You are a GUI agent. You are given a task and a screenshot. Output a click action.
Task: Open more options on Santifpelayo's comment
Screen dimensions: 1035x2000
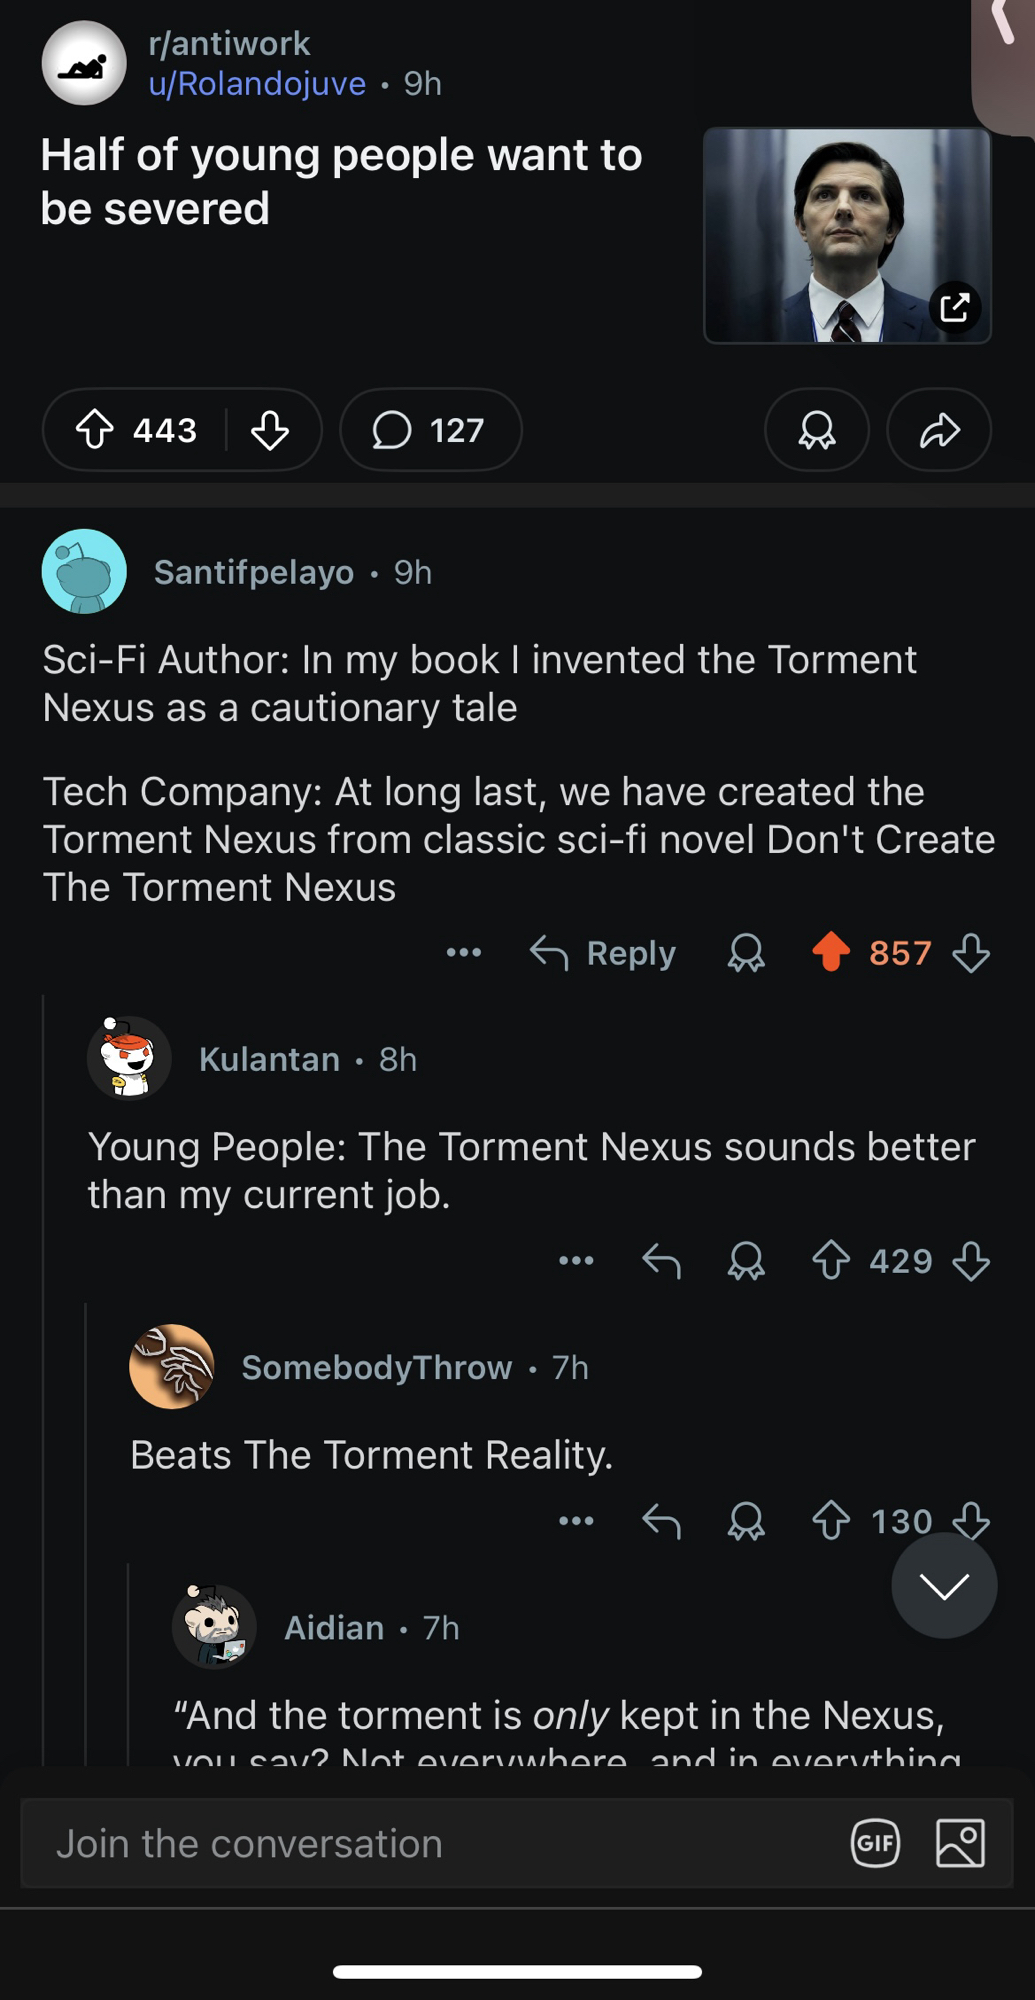[464, 953]
